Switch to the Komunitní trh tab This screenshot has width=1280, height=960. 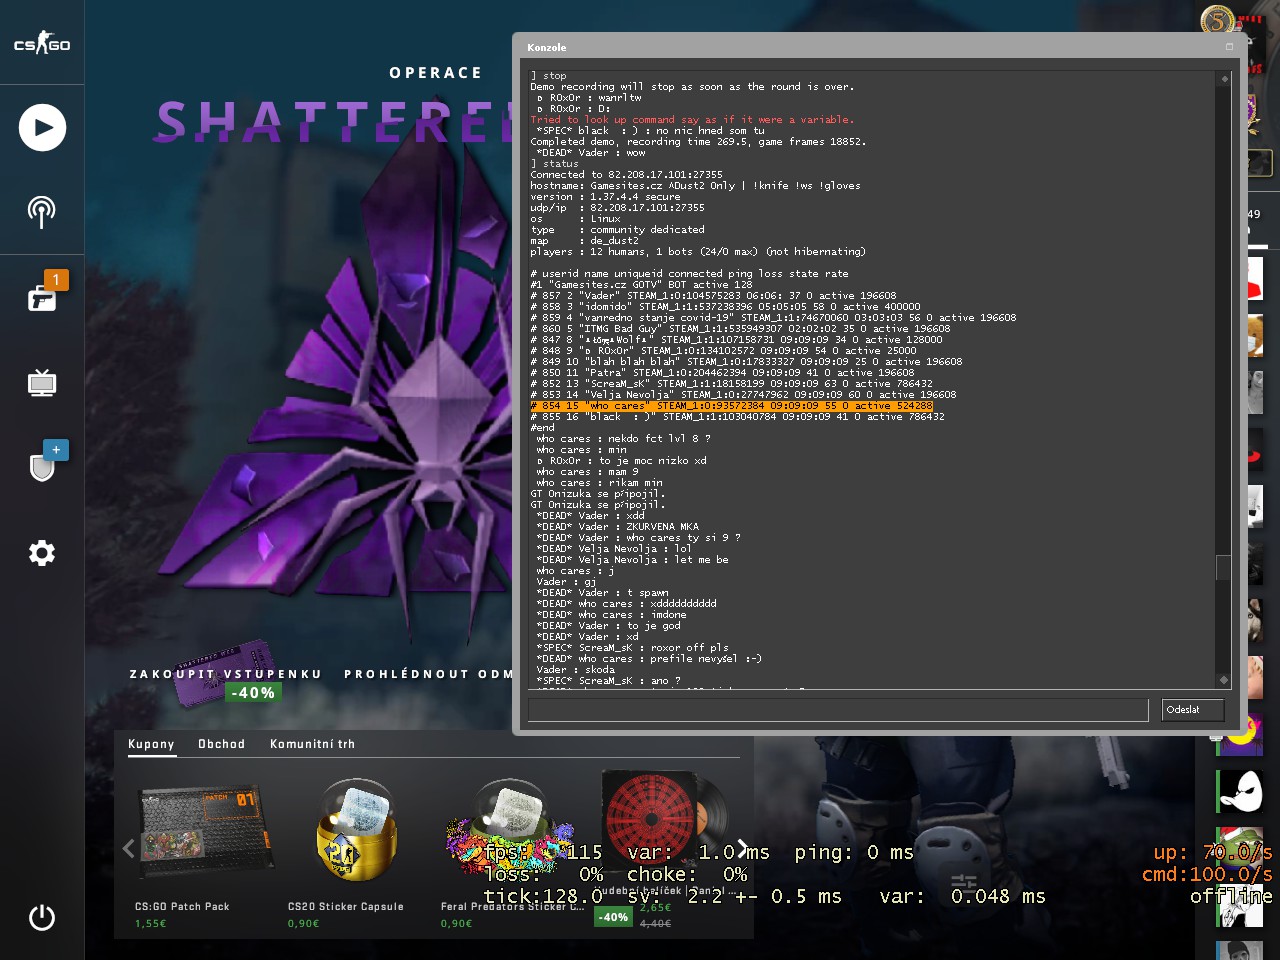coord(312,744)
